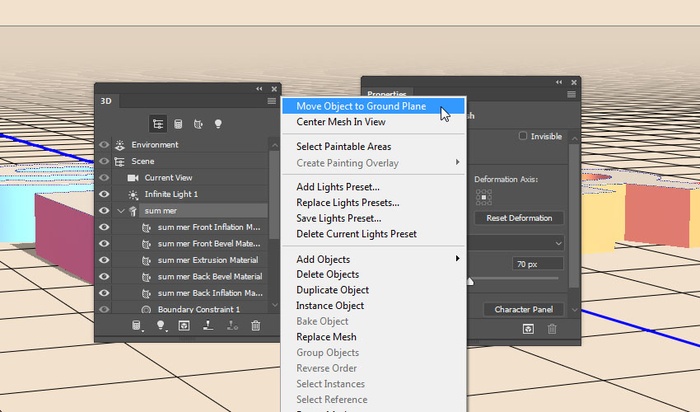Choose Move Object to Ground Plane
Viewport: 700px width, 412px height.
[358, 106]
